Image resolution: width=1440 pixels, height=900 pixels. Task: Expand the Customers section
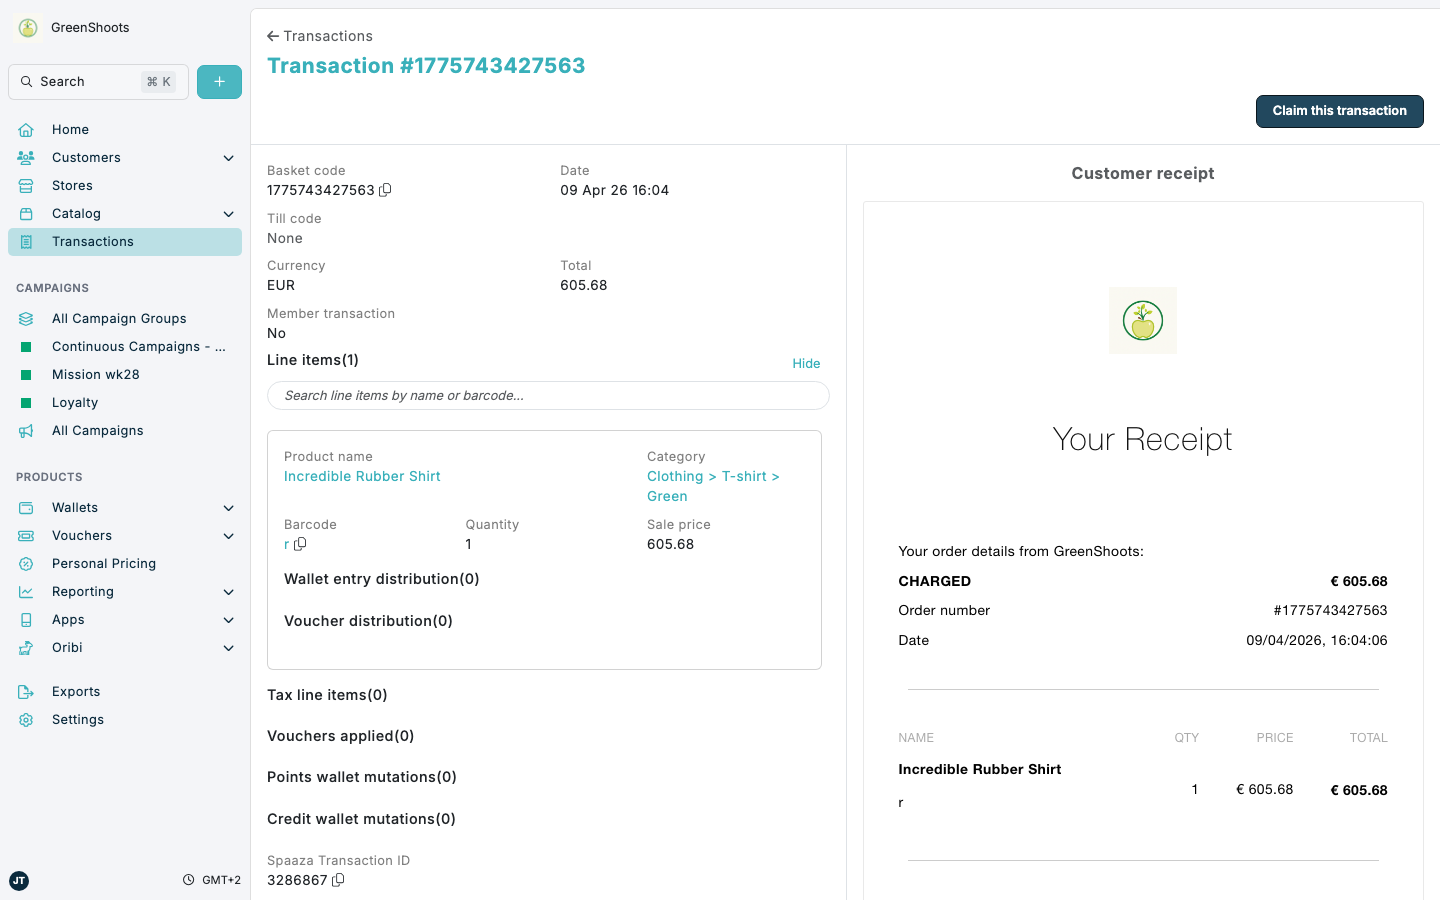click(x=228, y=157)
